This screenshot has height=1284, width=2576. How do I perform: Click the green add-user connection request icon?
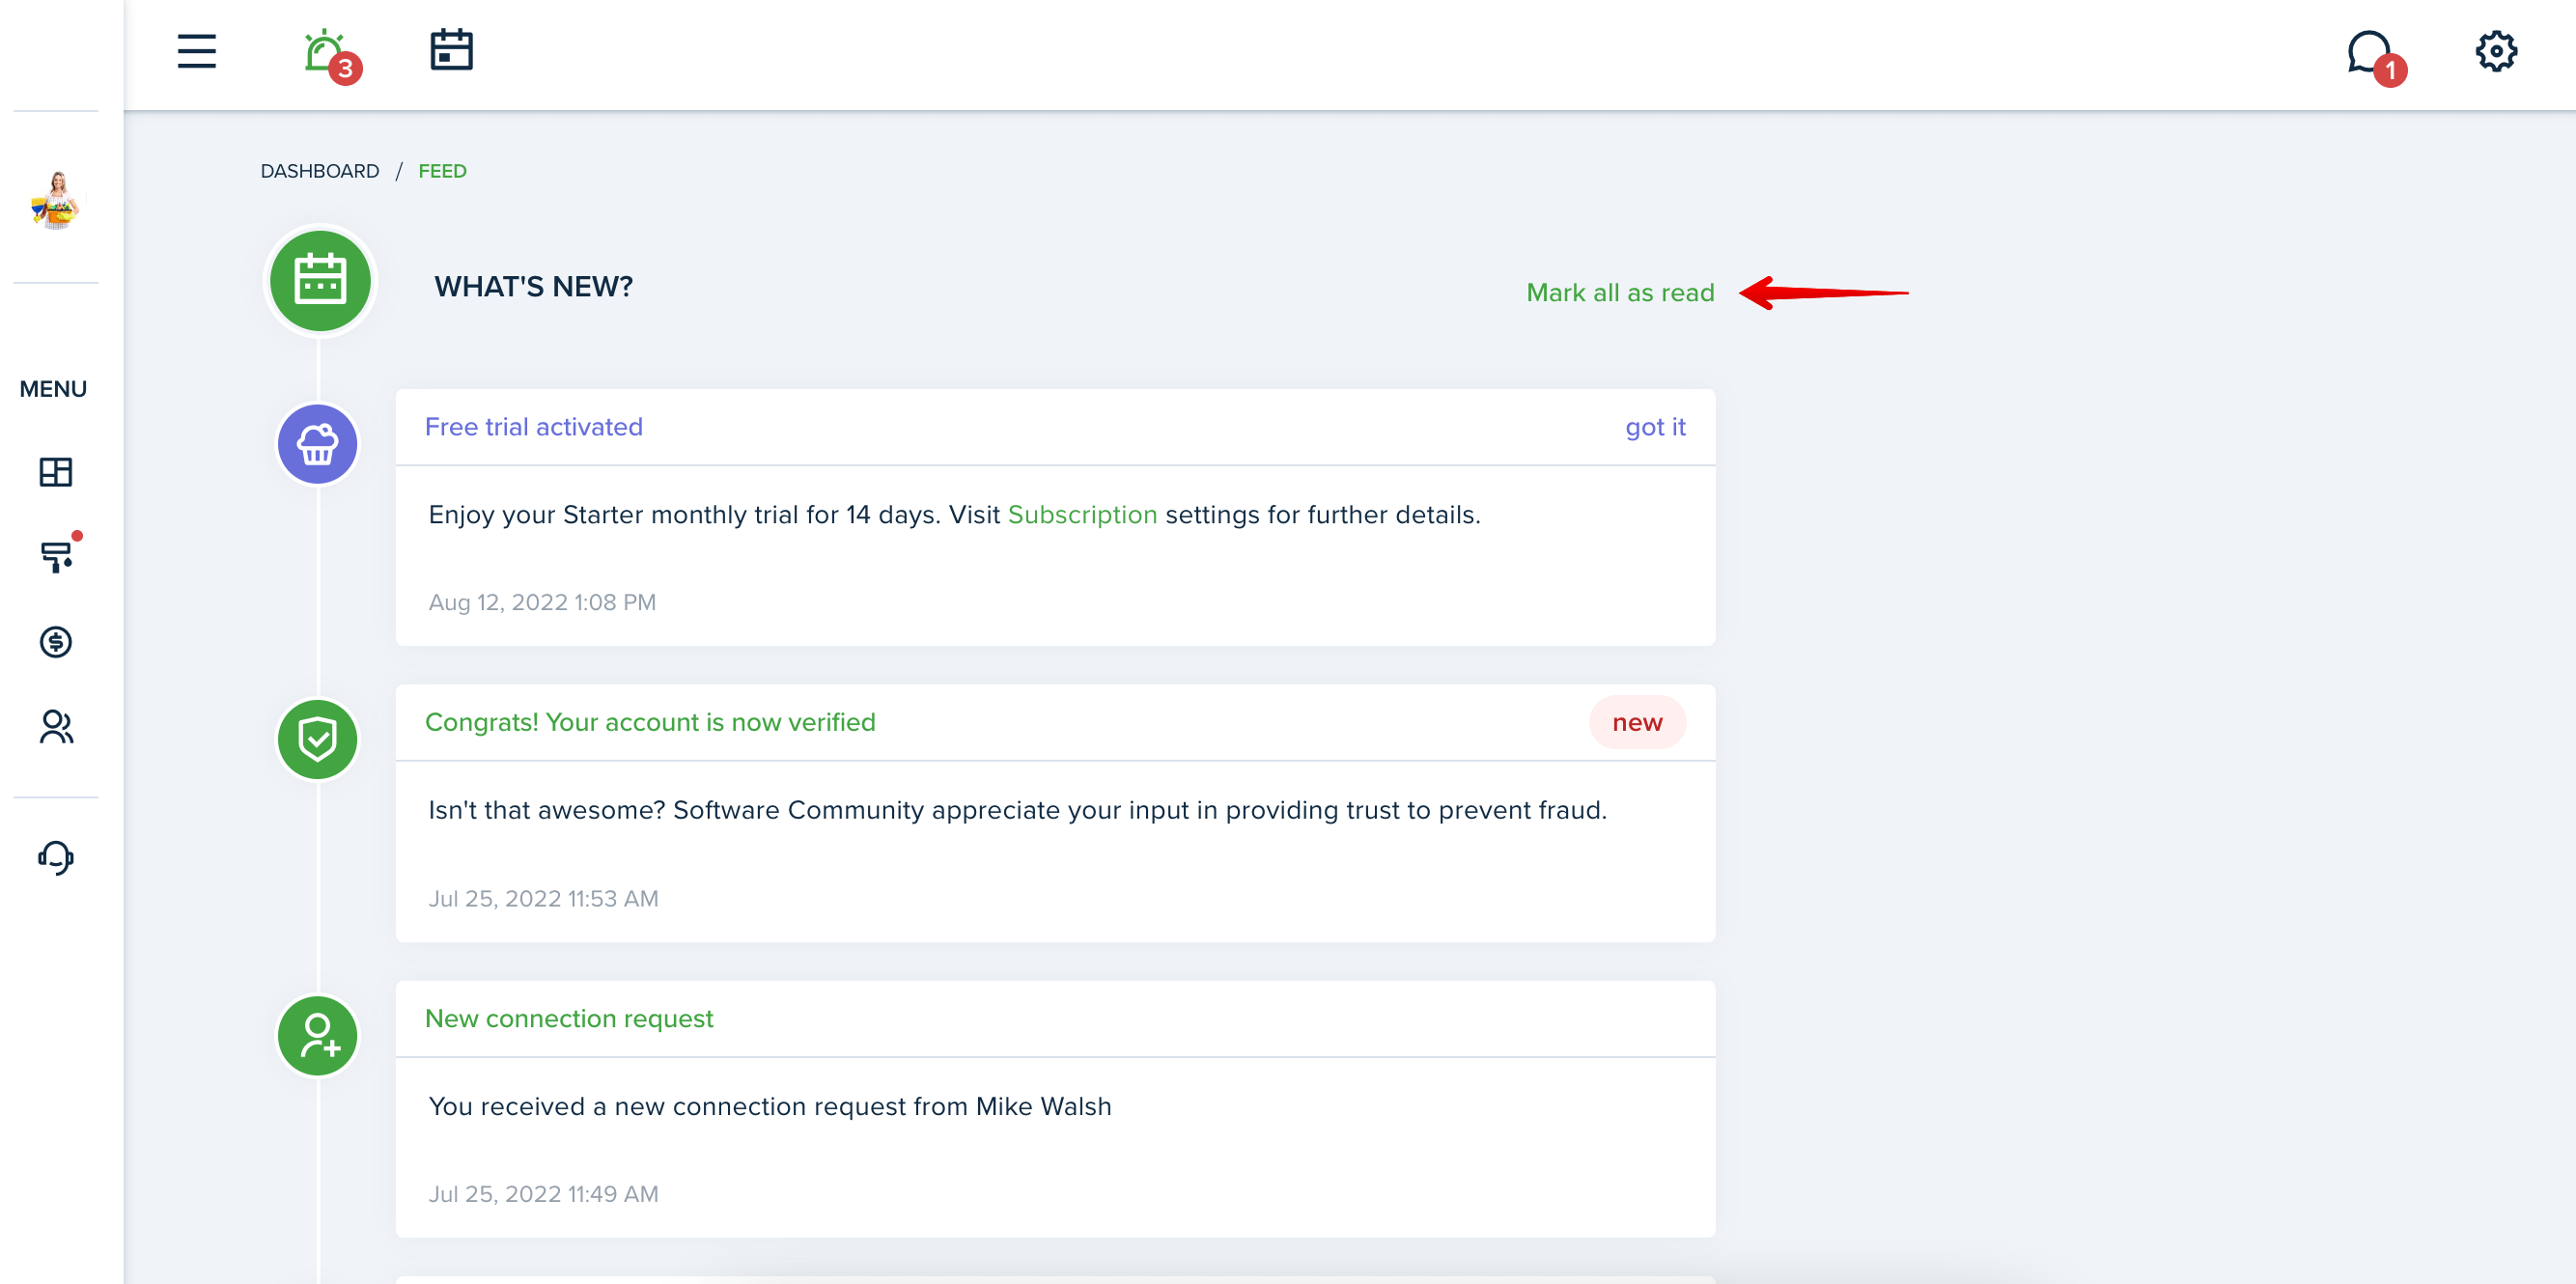(318, 1035)
